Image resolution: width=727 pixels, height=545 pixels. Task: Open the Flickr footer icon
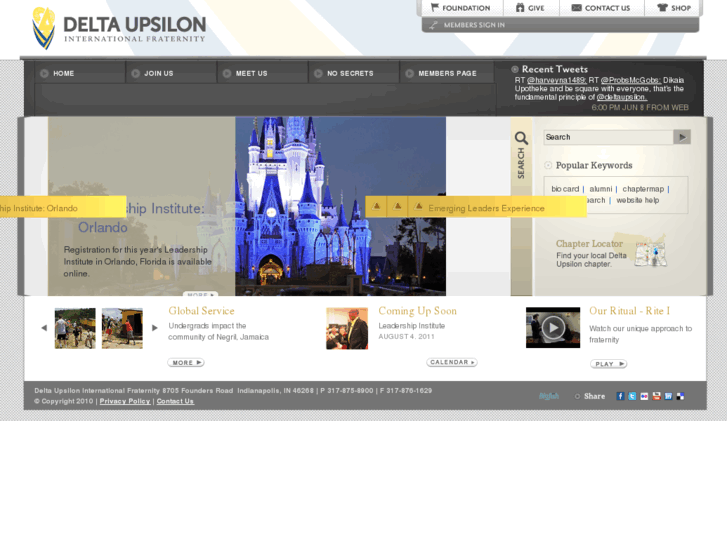click(x=644, y=396)
